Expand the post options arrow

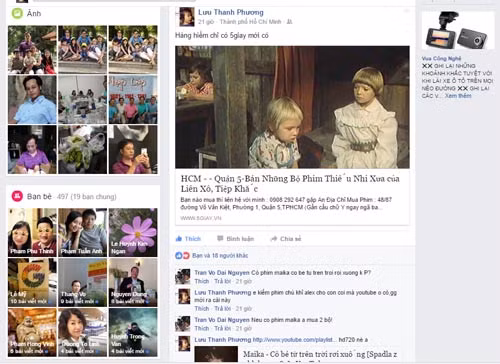coord(406,11)
